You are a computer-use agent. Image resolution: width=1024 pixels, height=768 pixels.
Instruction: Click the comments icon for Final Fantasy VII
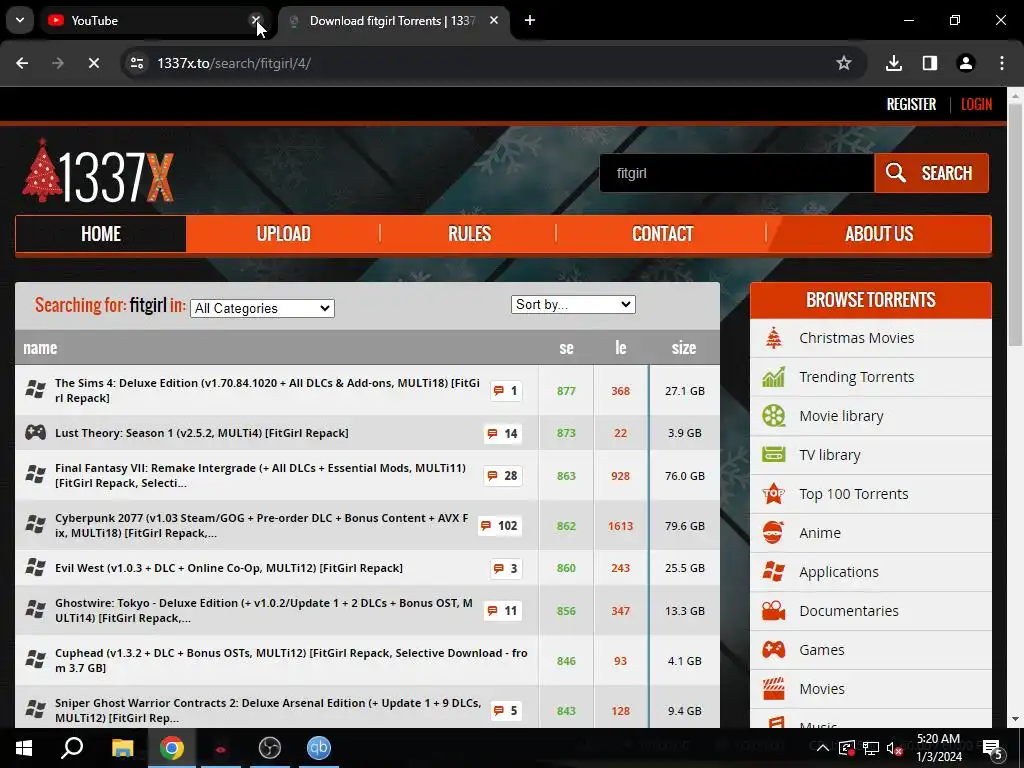click(492, 476)
